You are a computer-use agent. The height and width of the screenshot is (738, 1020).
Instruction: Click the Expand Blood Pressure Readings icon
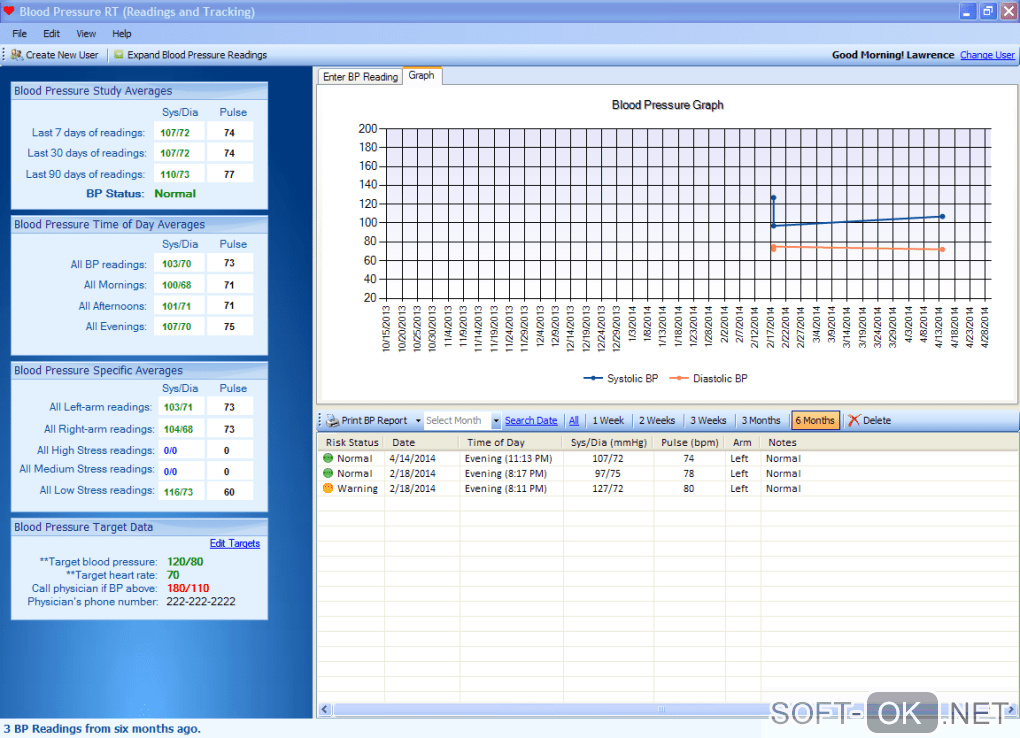pos(119,55)
